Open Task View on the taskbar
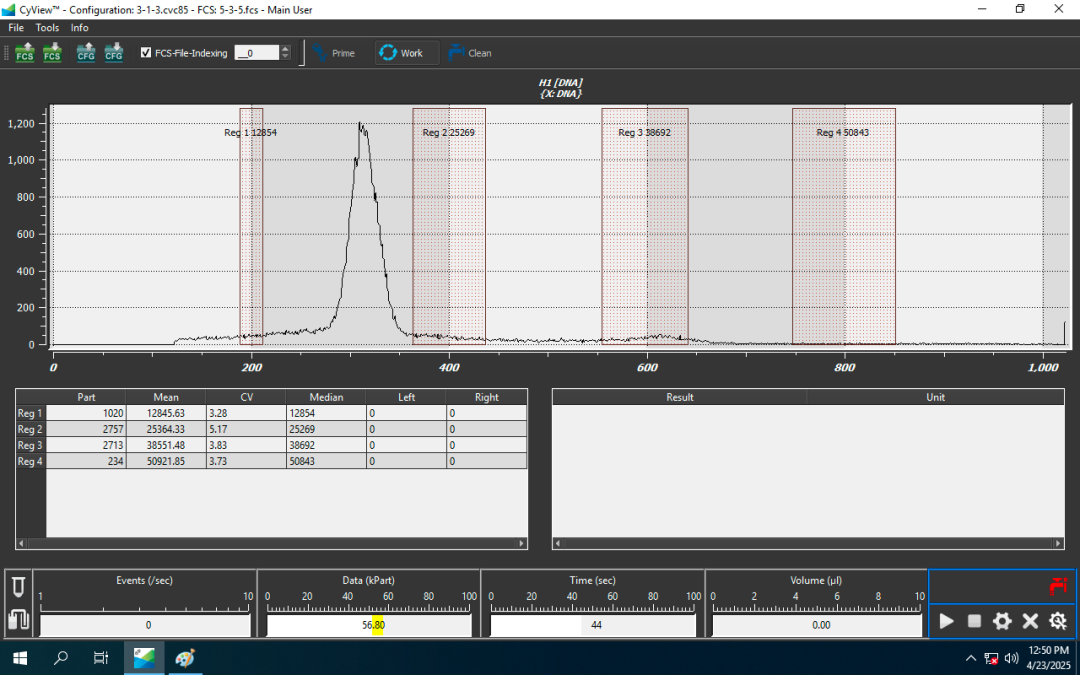 (x=101, y=658)
